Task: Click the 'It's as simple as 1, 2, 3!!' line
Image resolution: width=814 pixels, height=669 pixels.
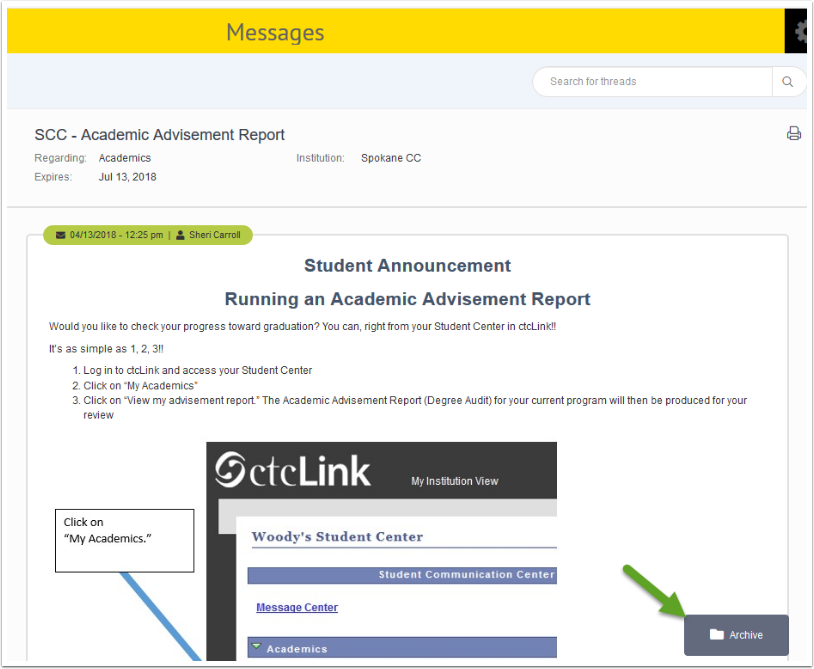Action: point(106,349)
